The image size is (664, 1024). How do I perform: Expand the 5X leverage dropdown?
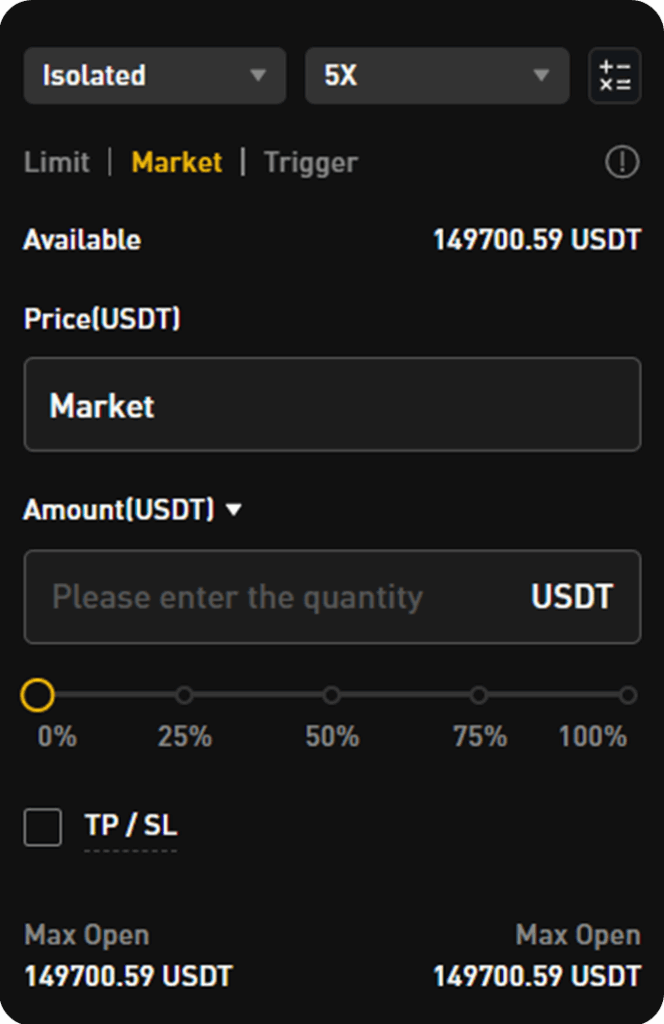pos(436,76)
